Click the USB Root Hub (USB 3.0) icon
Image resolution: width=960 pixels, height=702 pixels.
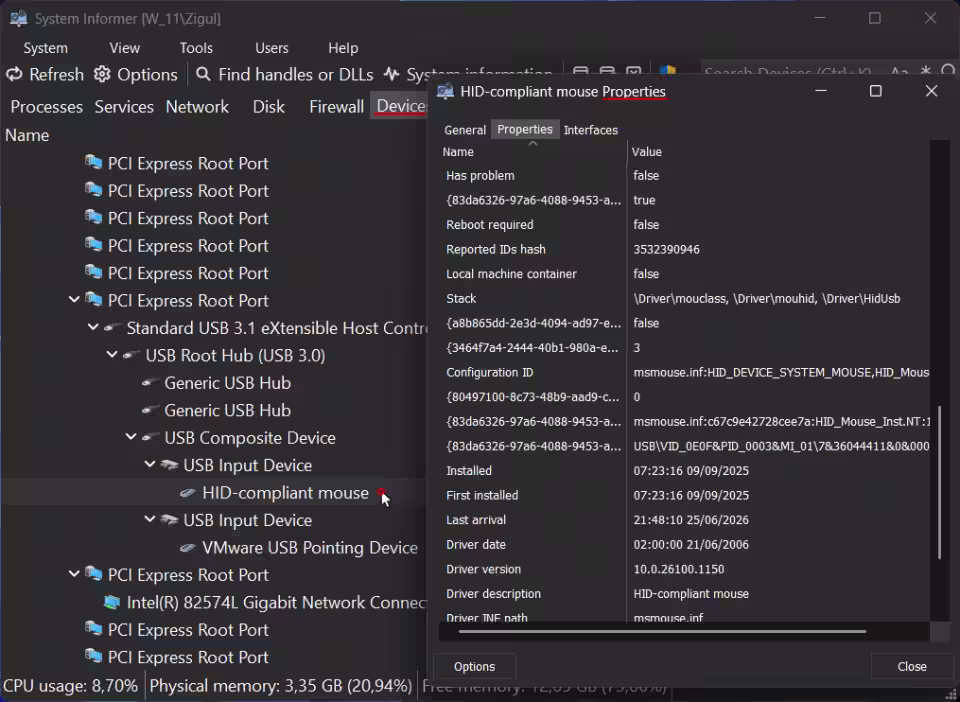130,356
